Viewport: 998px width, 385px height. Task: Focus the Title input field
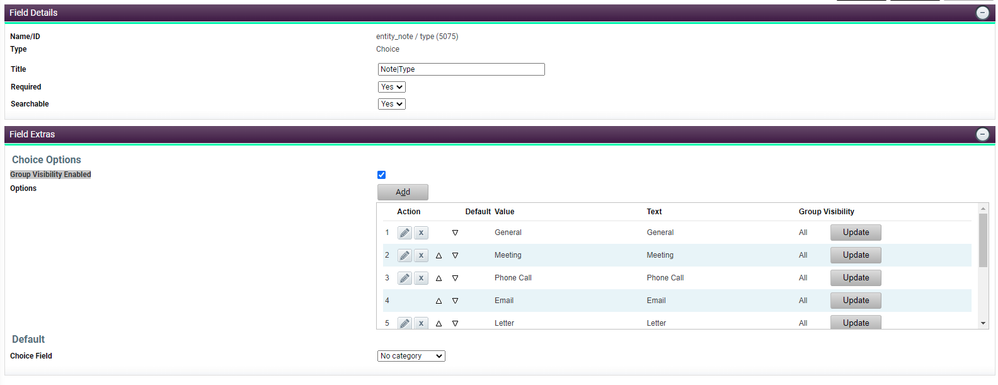pos(461,69)
